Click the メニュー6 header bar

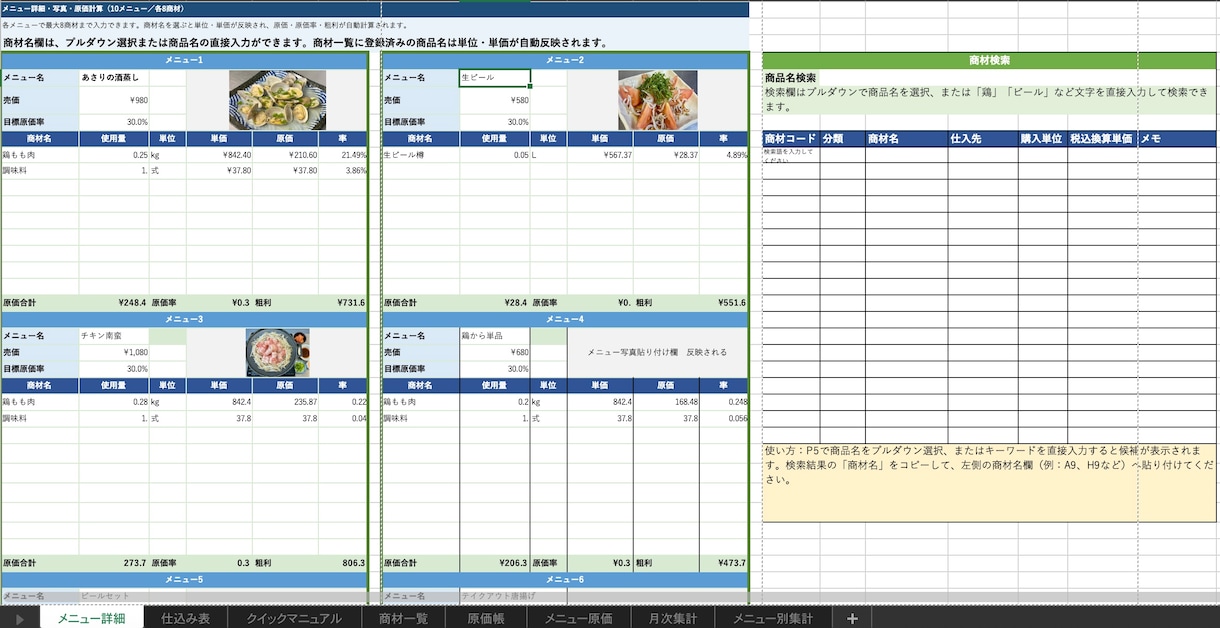tap(565, 579)
